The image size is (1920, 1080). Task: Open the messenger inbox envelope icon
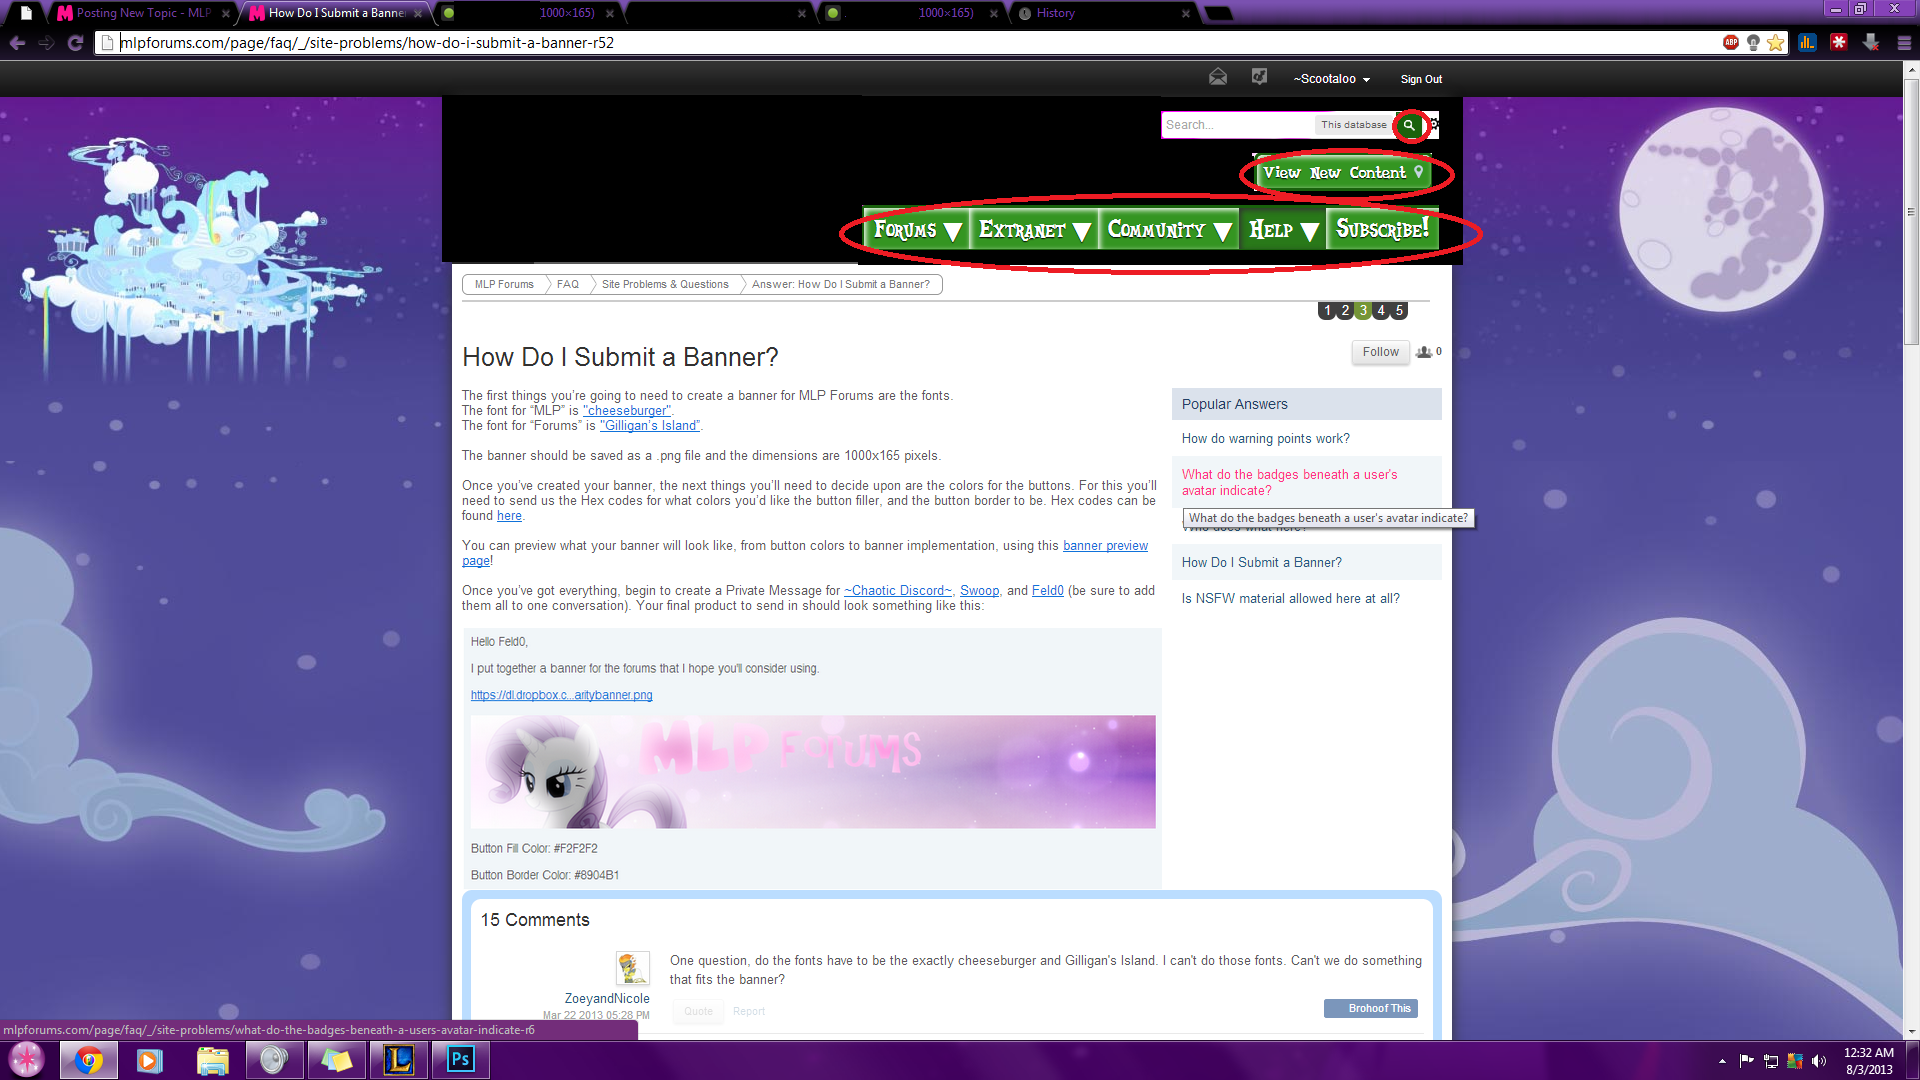(x=1218, y=77)
